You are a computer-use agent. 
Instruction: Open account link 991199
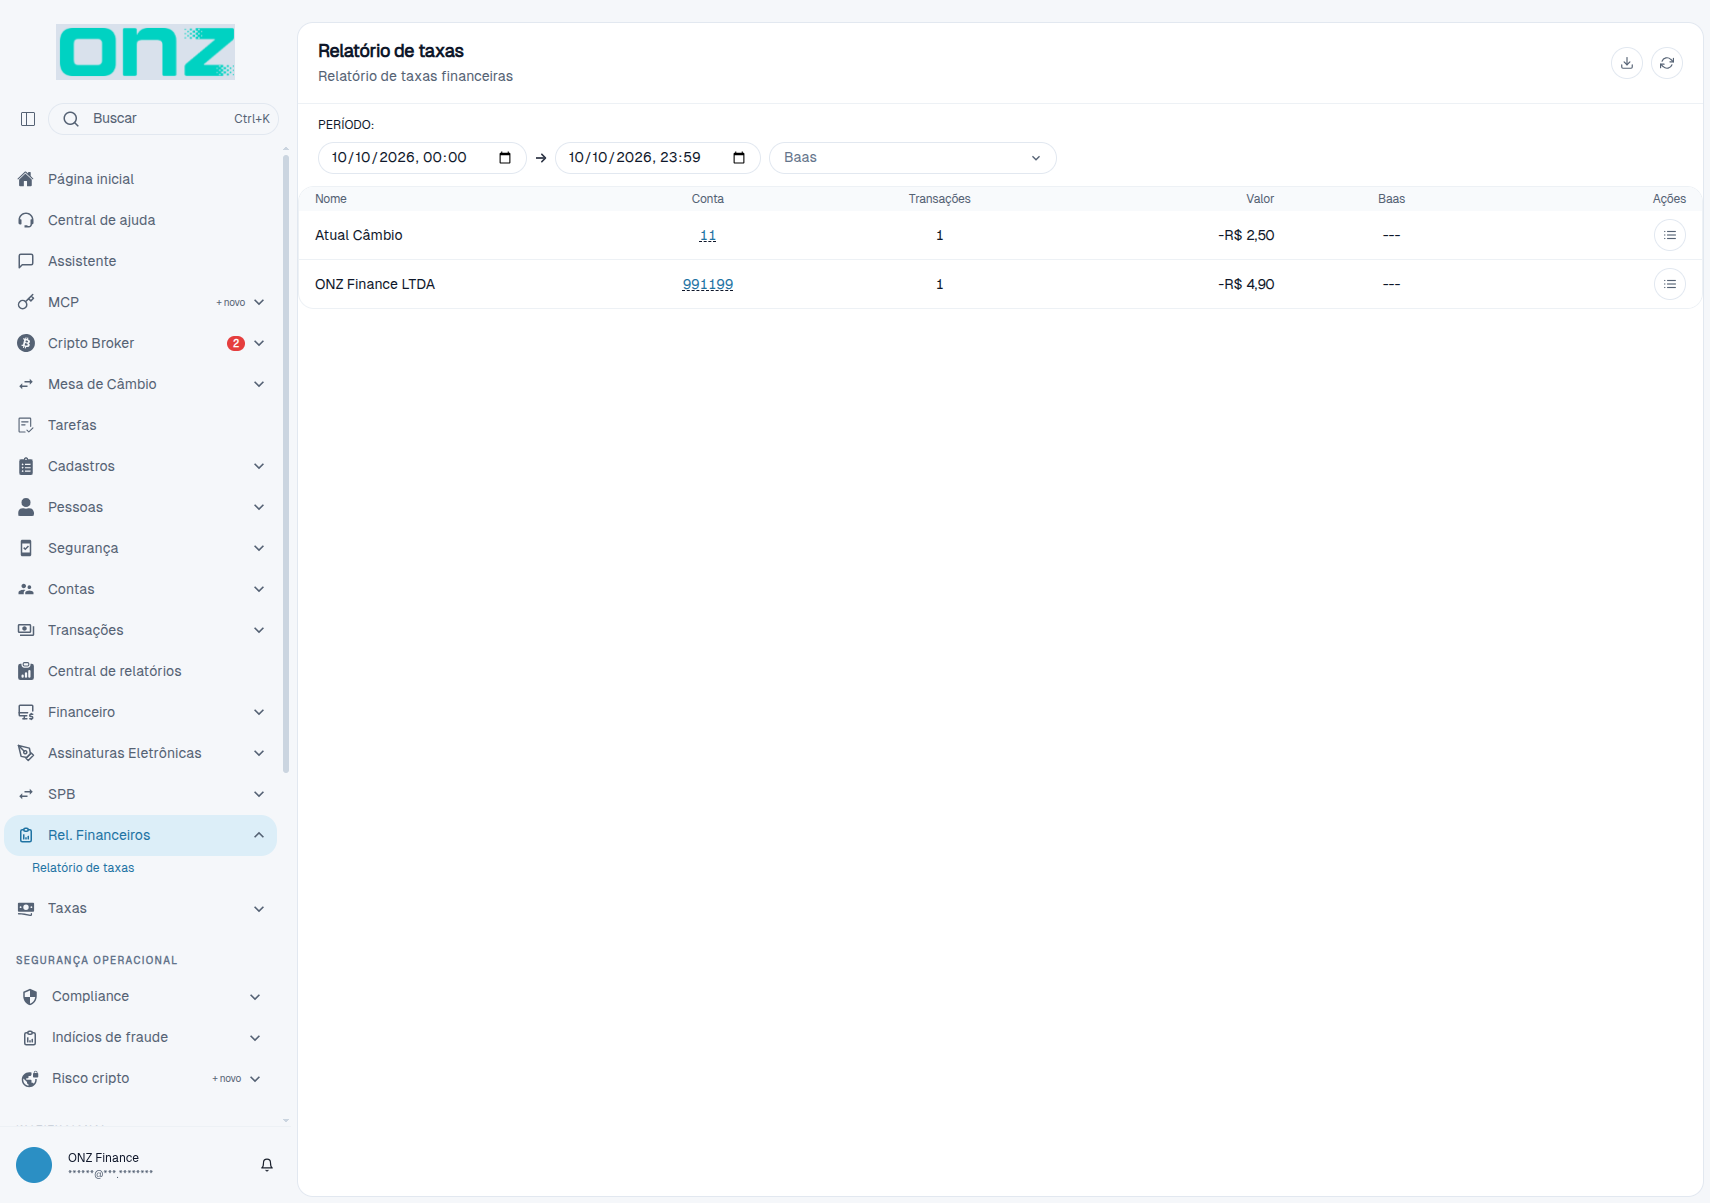point(708,284)
